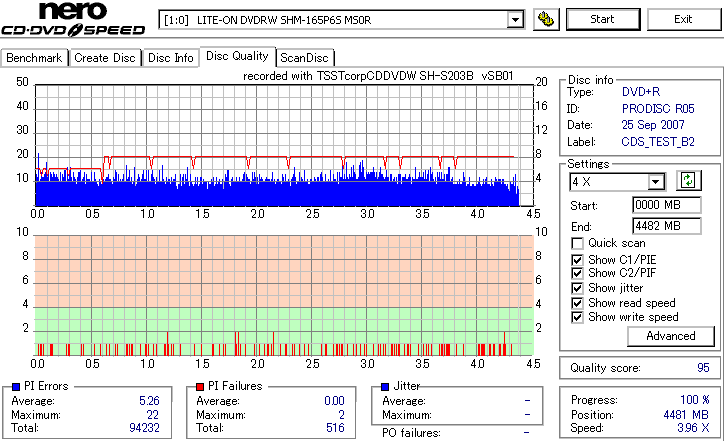Switch to the ScanDisc tab
724x441 pixels.
point(305,58)
